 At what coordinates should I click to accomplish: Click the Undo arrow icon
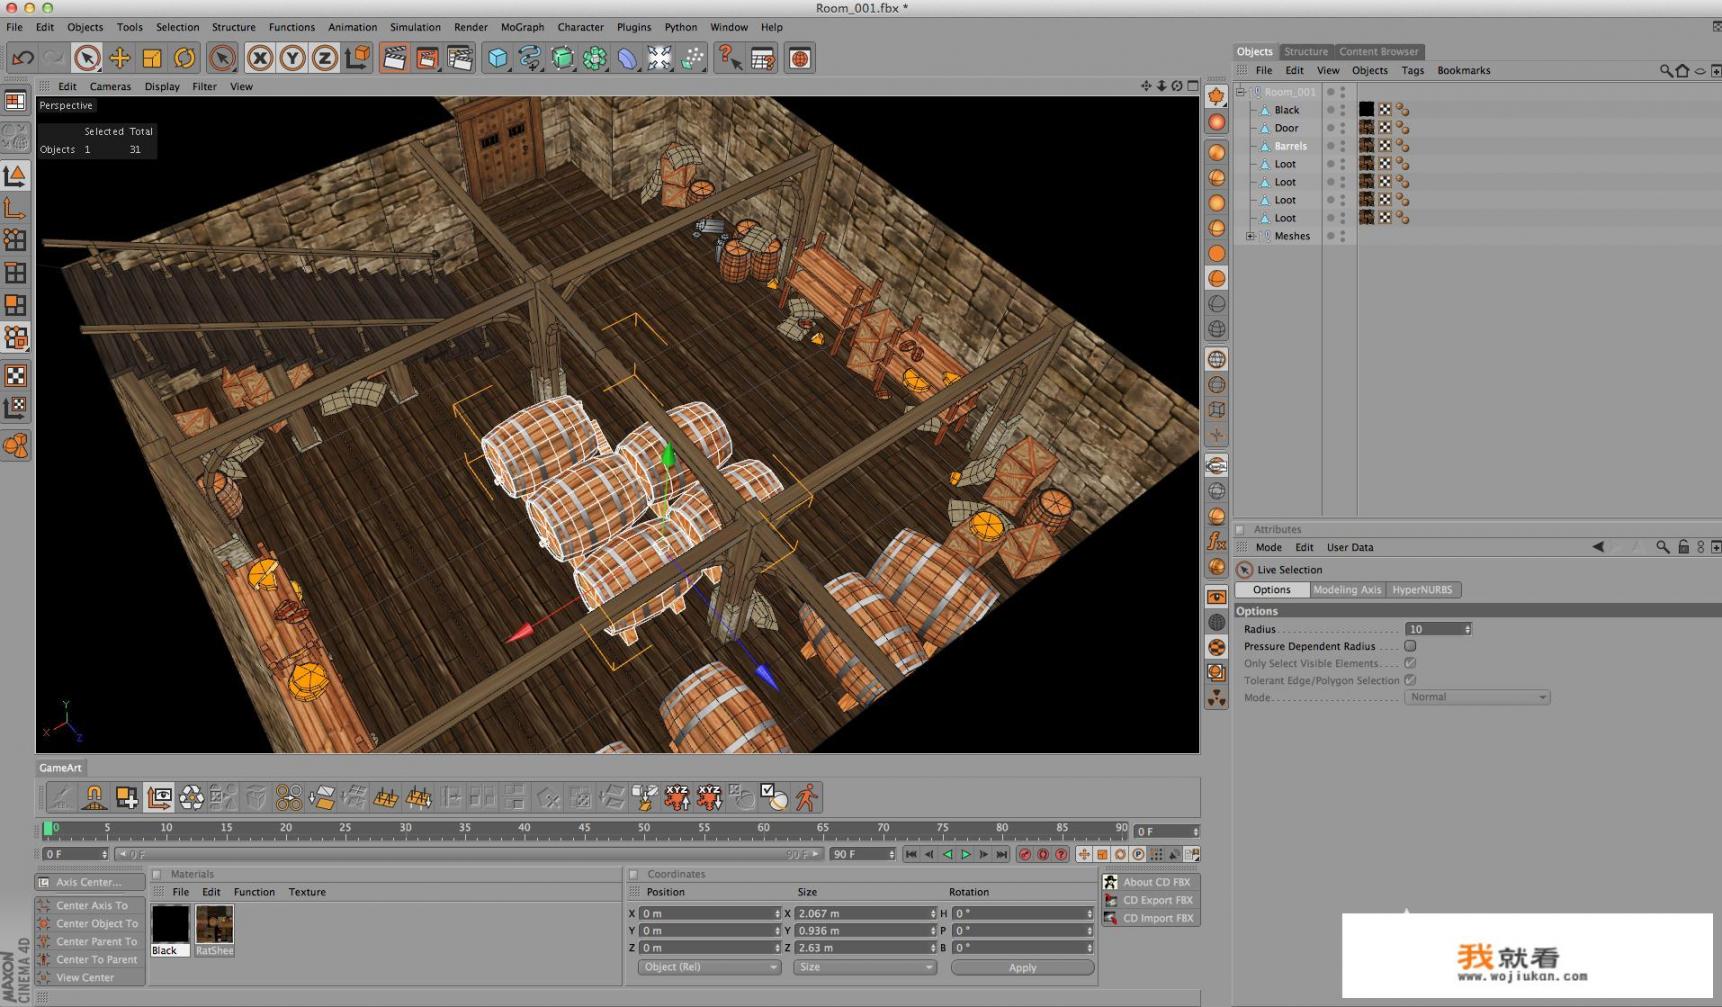(22, 58)
